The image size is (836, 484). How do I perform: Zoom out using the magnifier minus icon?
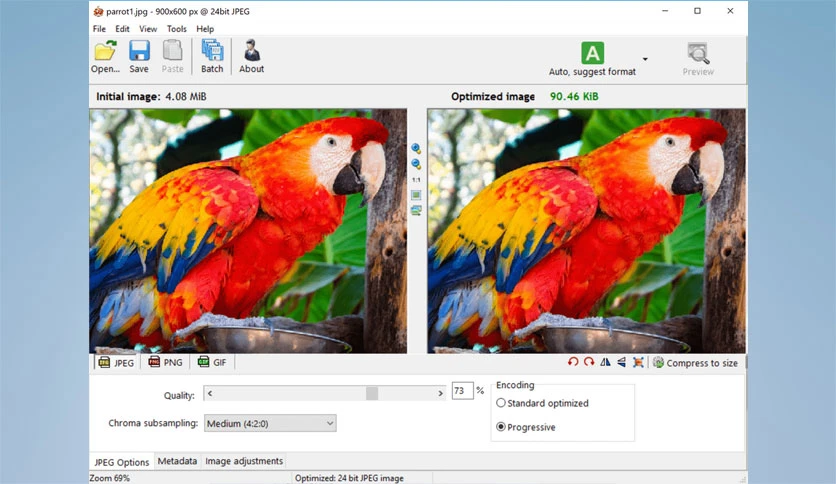(416, 164)
